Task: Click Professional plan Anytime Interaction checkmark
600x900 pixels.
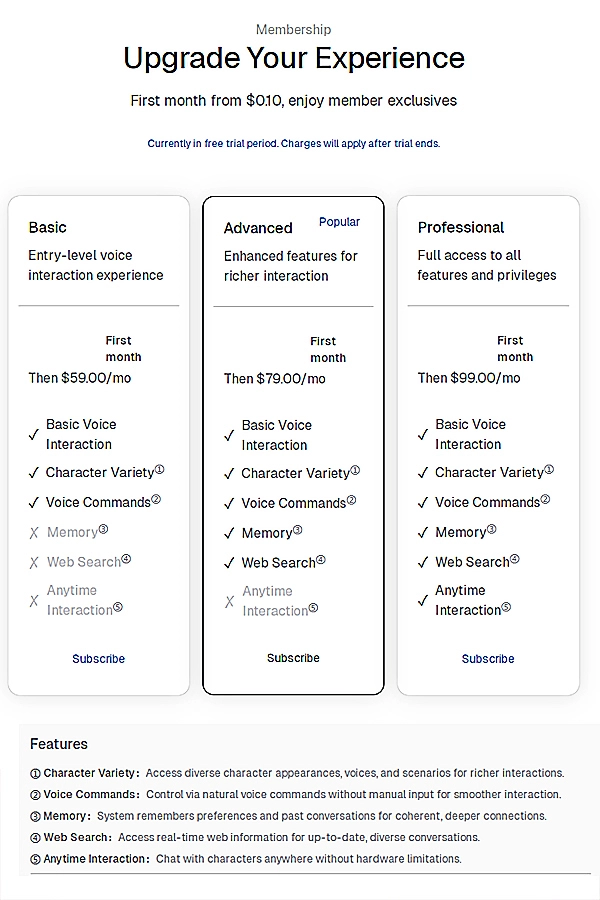Action: pos(423,601)
